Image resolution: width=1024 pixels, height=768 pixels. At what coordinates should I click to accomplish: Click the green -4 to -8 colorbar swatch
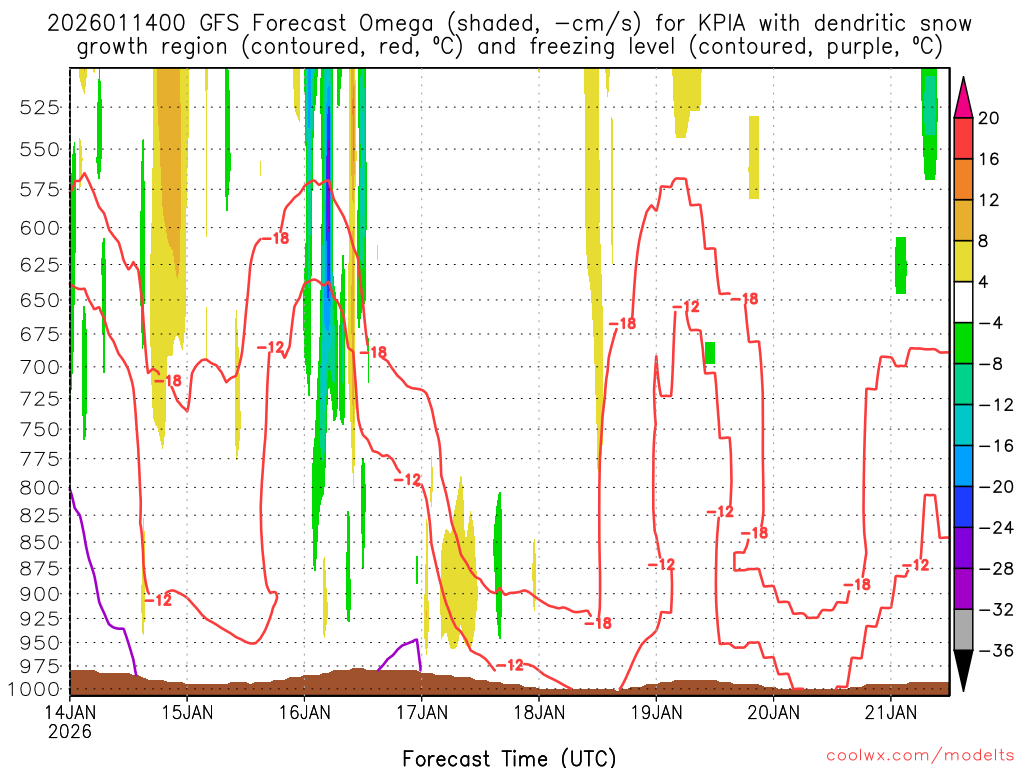point(963,343)
